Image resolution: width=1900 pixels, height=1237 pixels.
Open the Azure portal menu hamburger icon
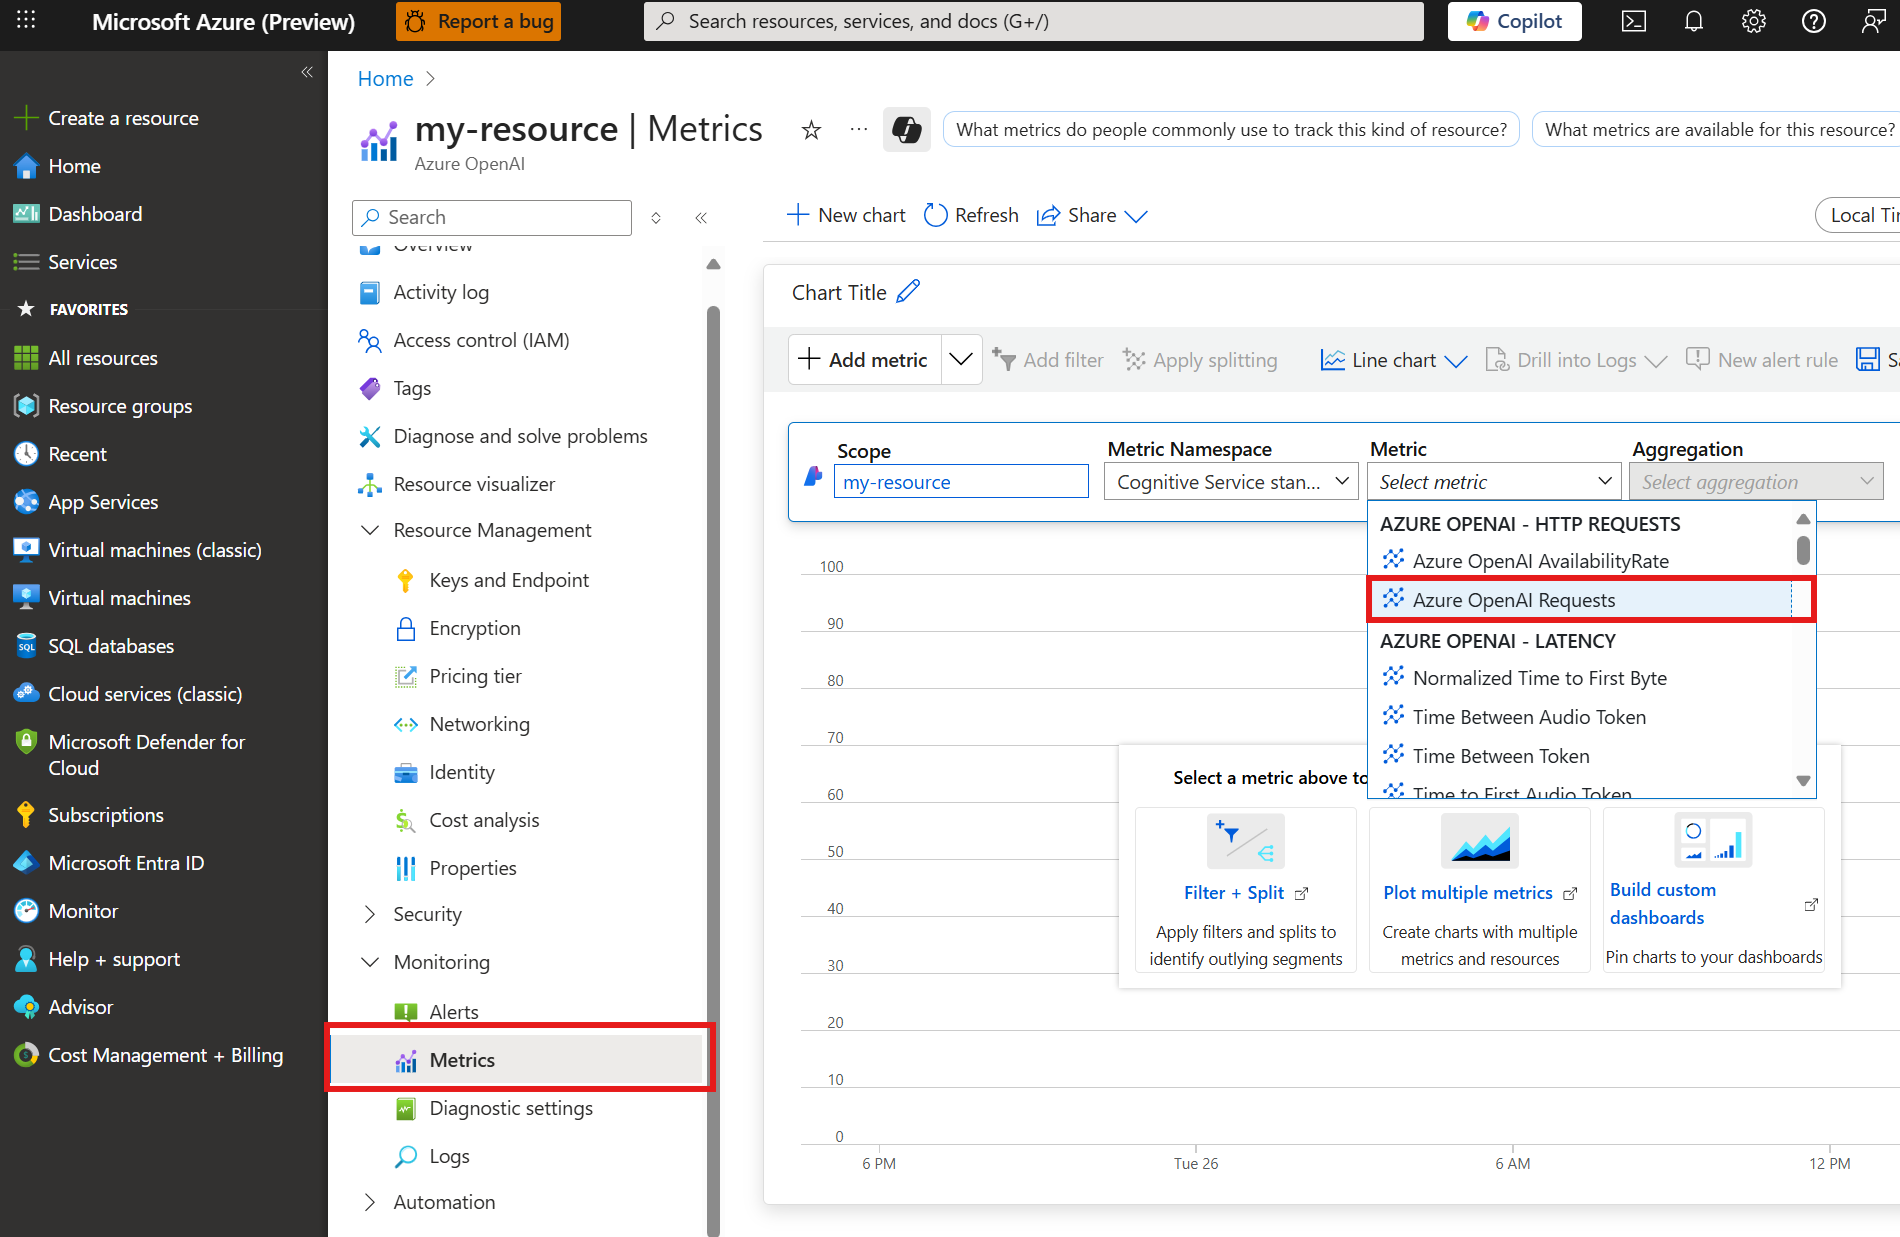(x=25, y=21)
